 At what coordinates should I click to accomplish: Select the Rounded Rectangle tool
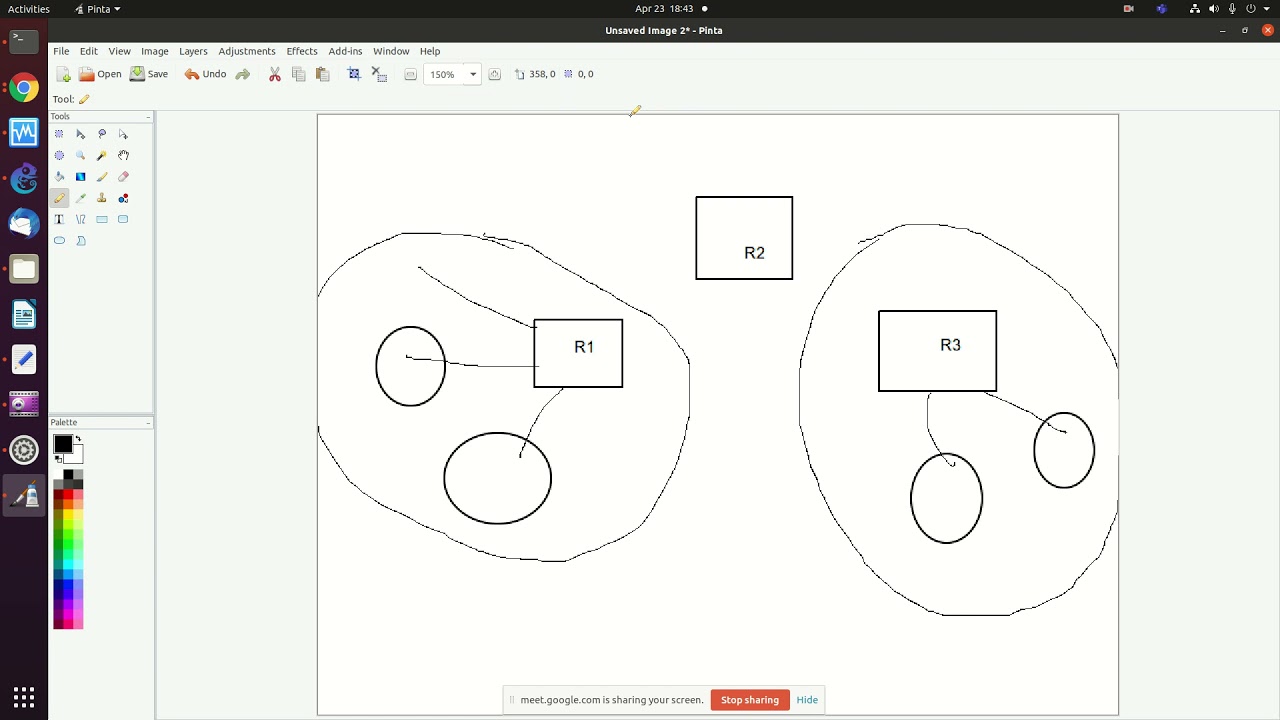tap(123, 219)
